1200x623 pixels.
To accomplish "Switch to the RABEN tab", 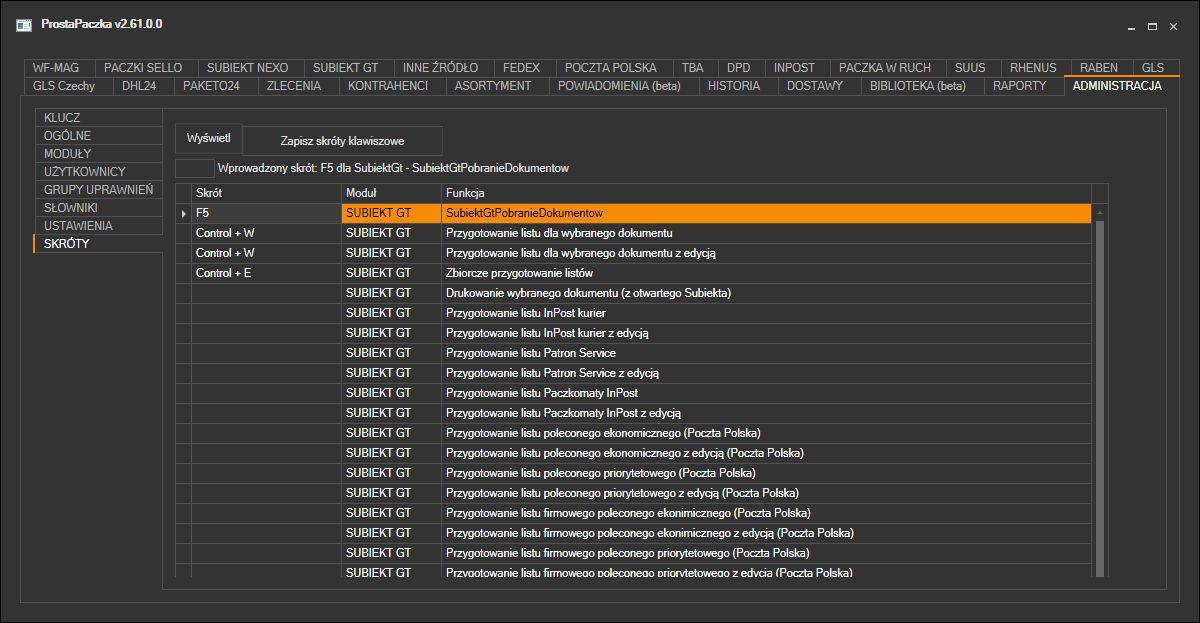I will click(1099, 68).
